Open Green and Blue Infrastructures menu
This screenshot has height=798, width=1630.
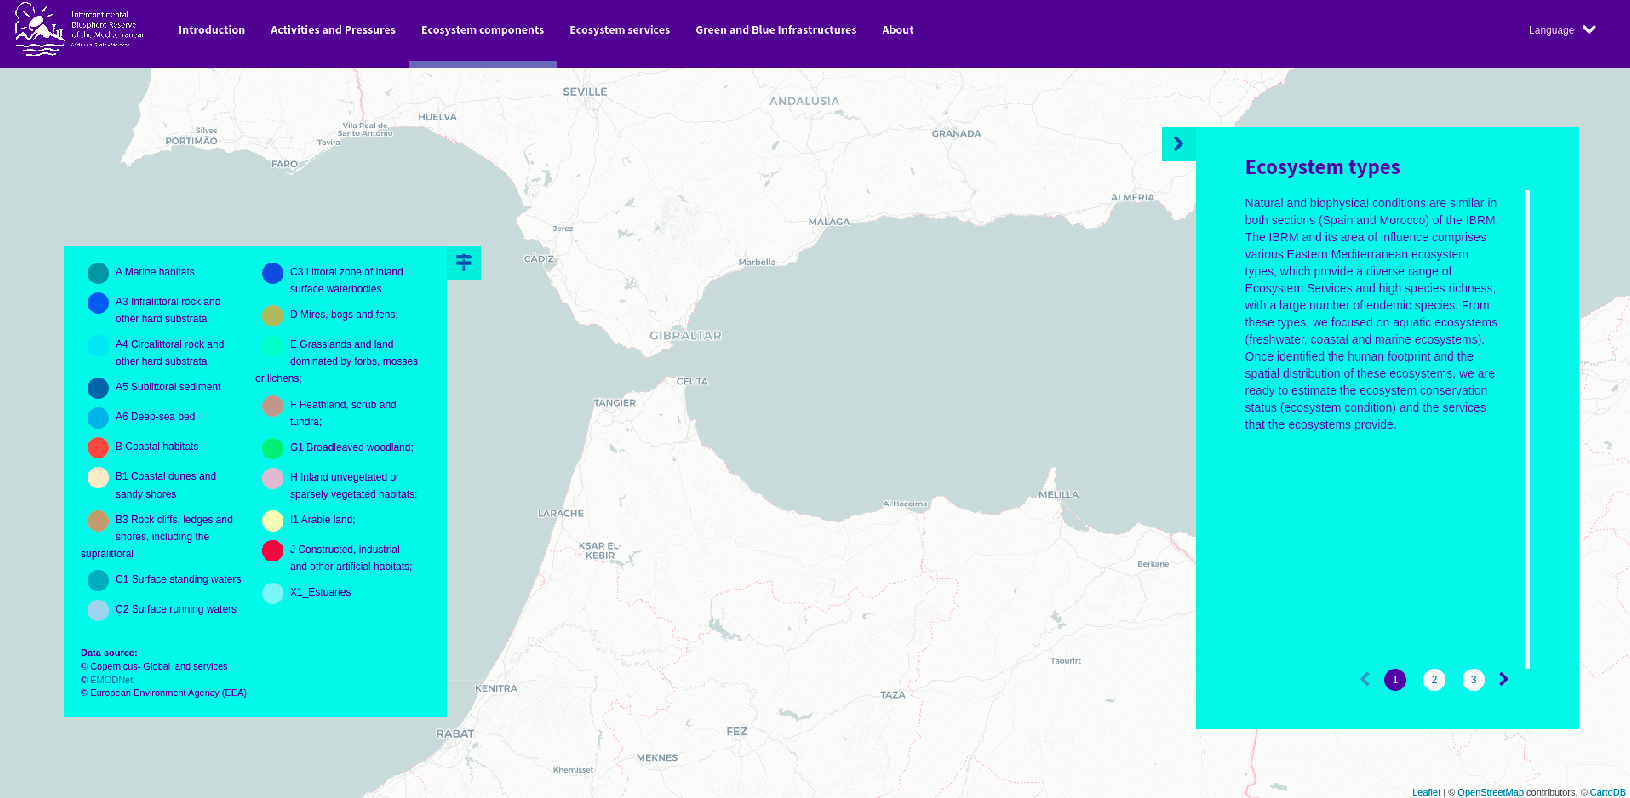[776, 30]
